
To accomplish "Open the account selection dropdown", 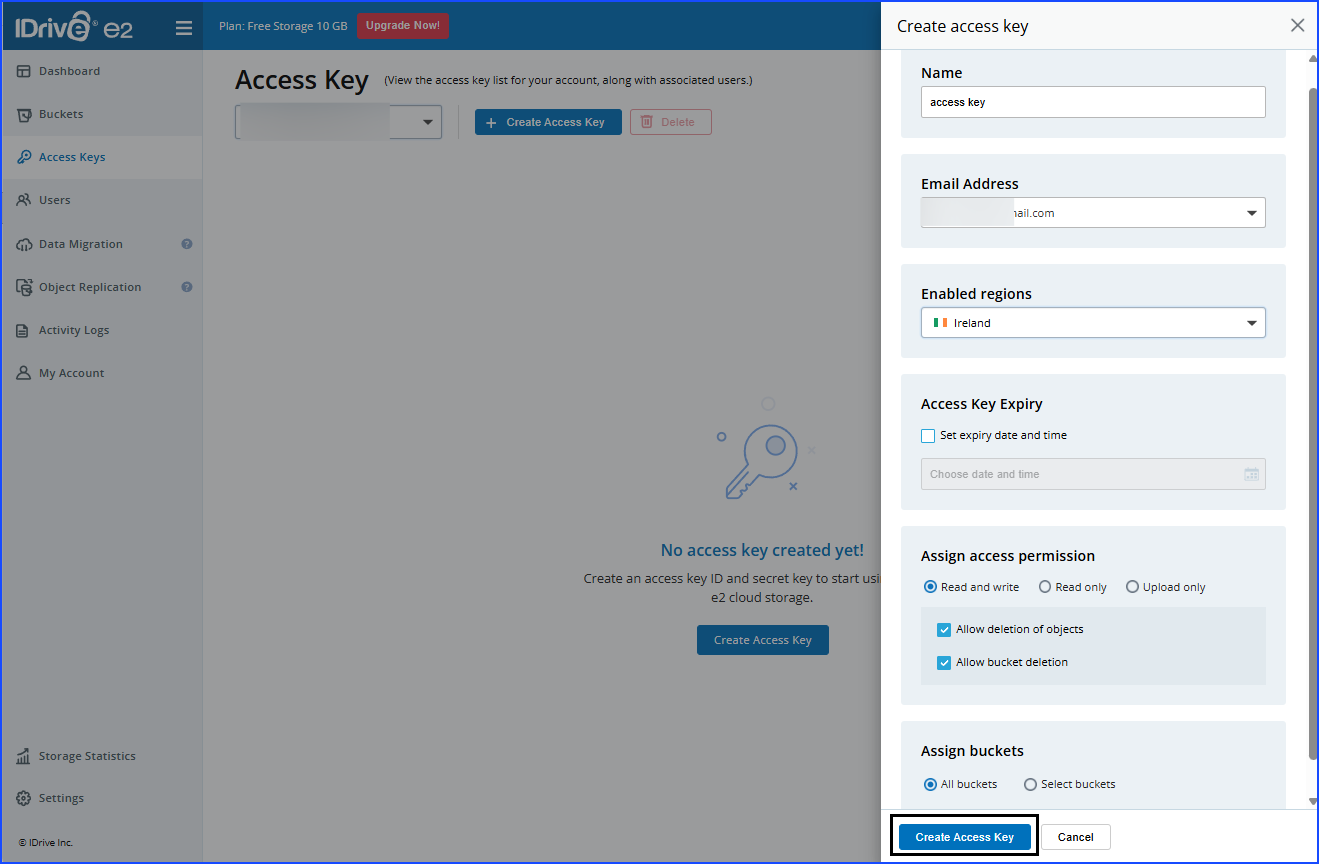I will (x=428, y=121).
